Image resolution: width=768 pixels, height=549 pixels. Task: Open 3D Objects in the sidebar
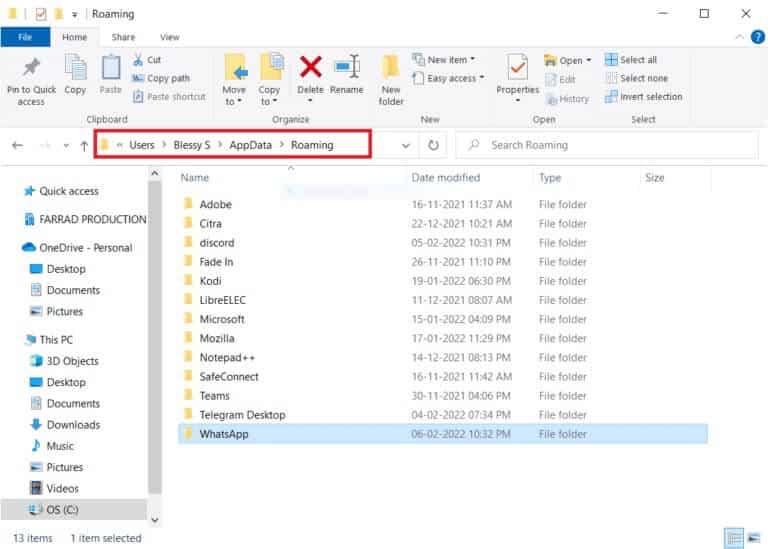pyautogui.click(x=65, y=361)
